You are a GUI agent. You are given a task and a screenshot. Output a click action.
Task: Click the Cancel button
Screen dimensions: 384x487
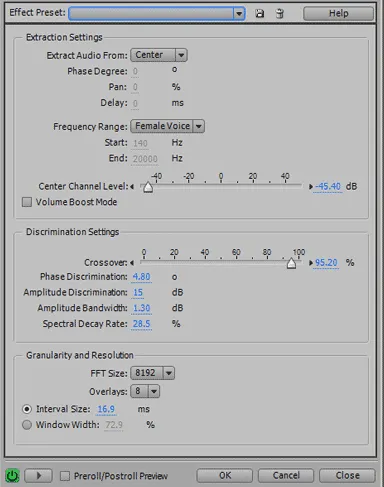tap(286, 475)
